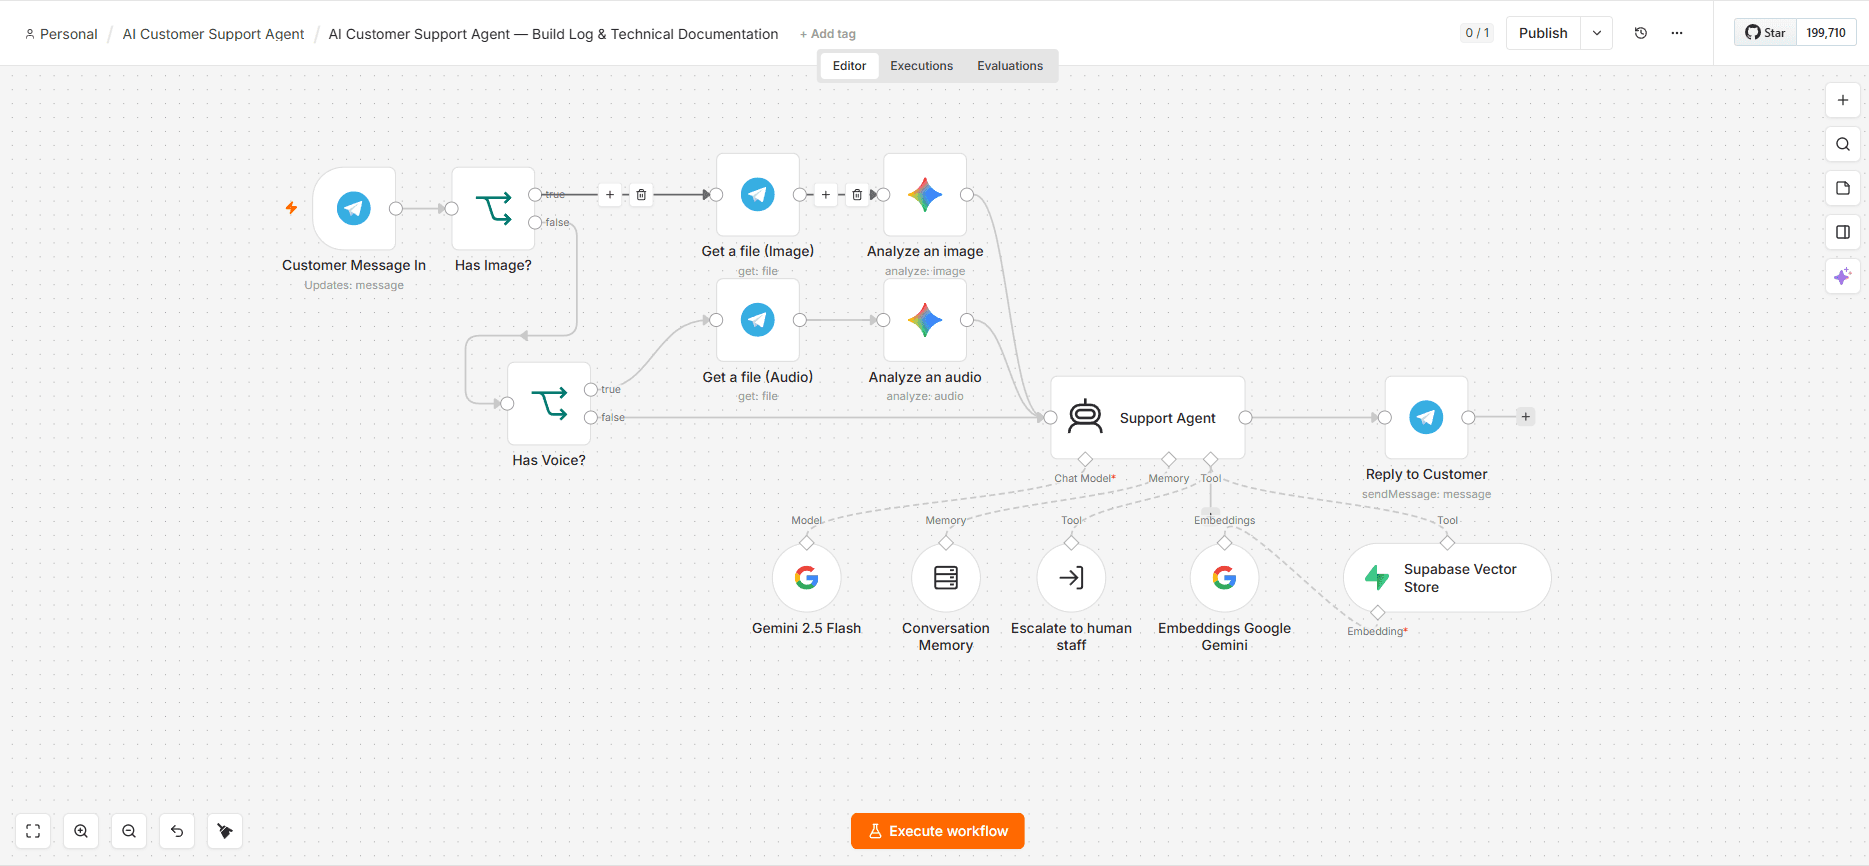Click the add node plus button in right sidebar

click(x=1843, y=100)
